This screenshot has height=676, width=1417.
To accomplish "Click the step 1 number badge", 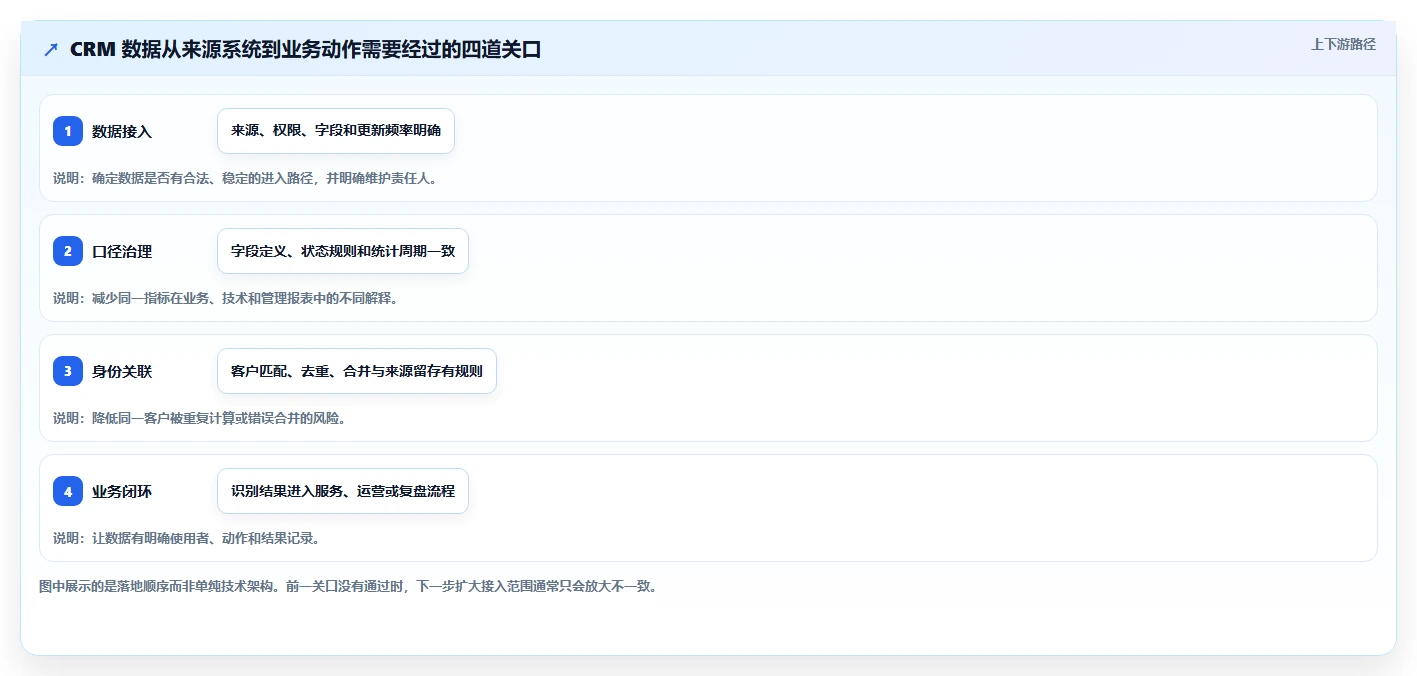I will pyautogui.click(x=68, y=131).
